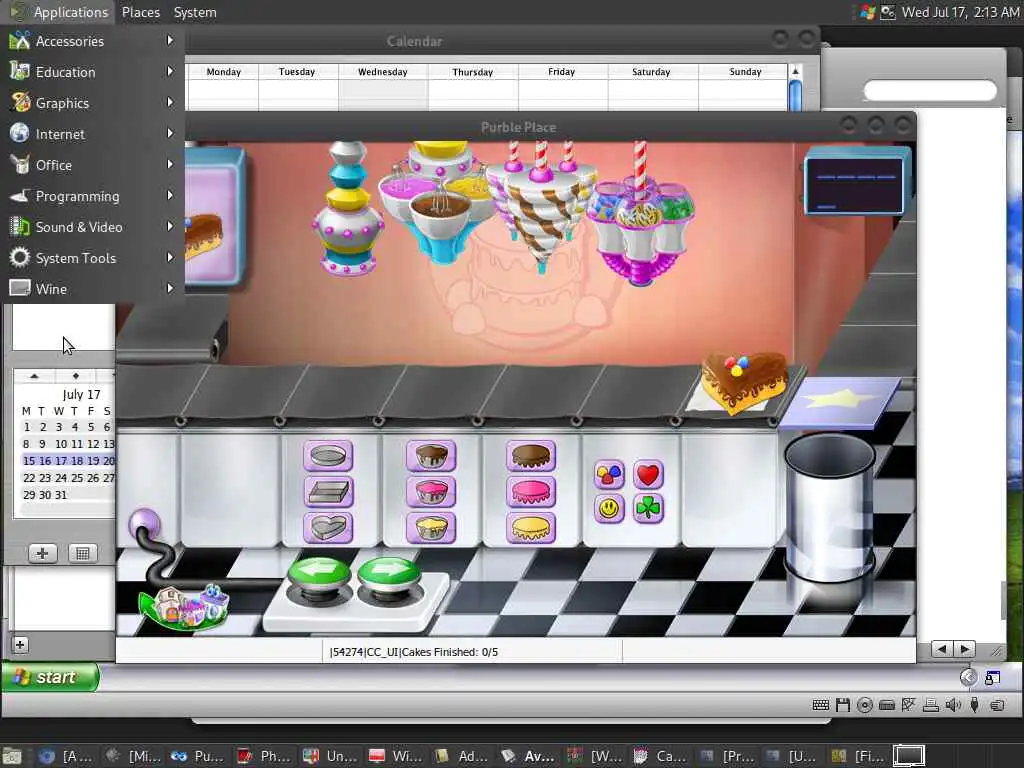Image resolution: width=1024 pixels, height=768 pixels.
Task: Open the Programming submenu arrow
Action: [170, 195]
